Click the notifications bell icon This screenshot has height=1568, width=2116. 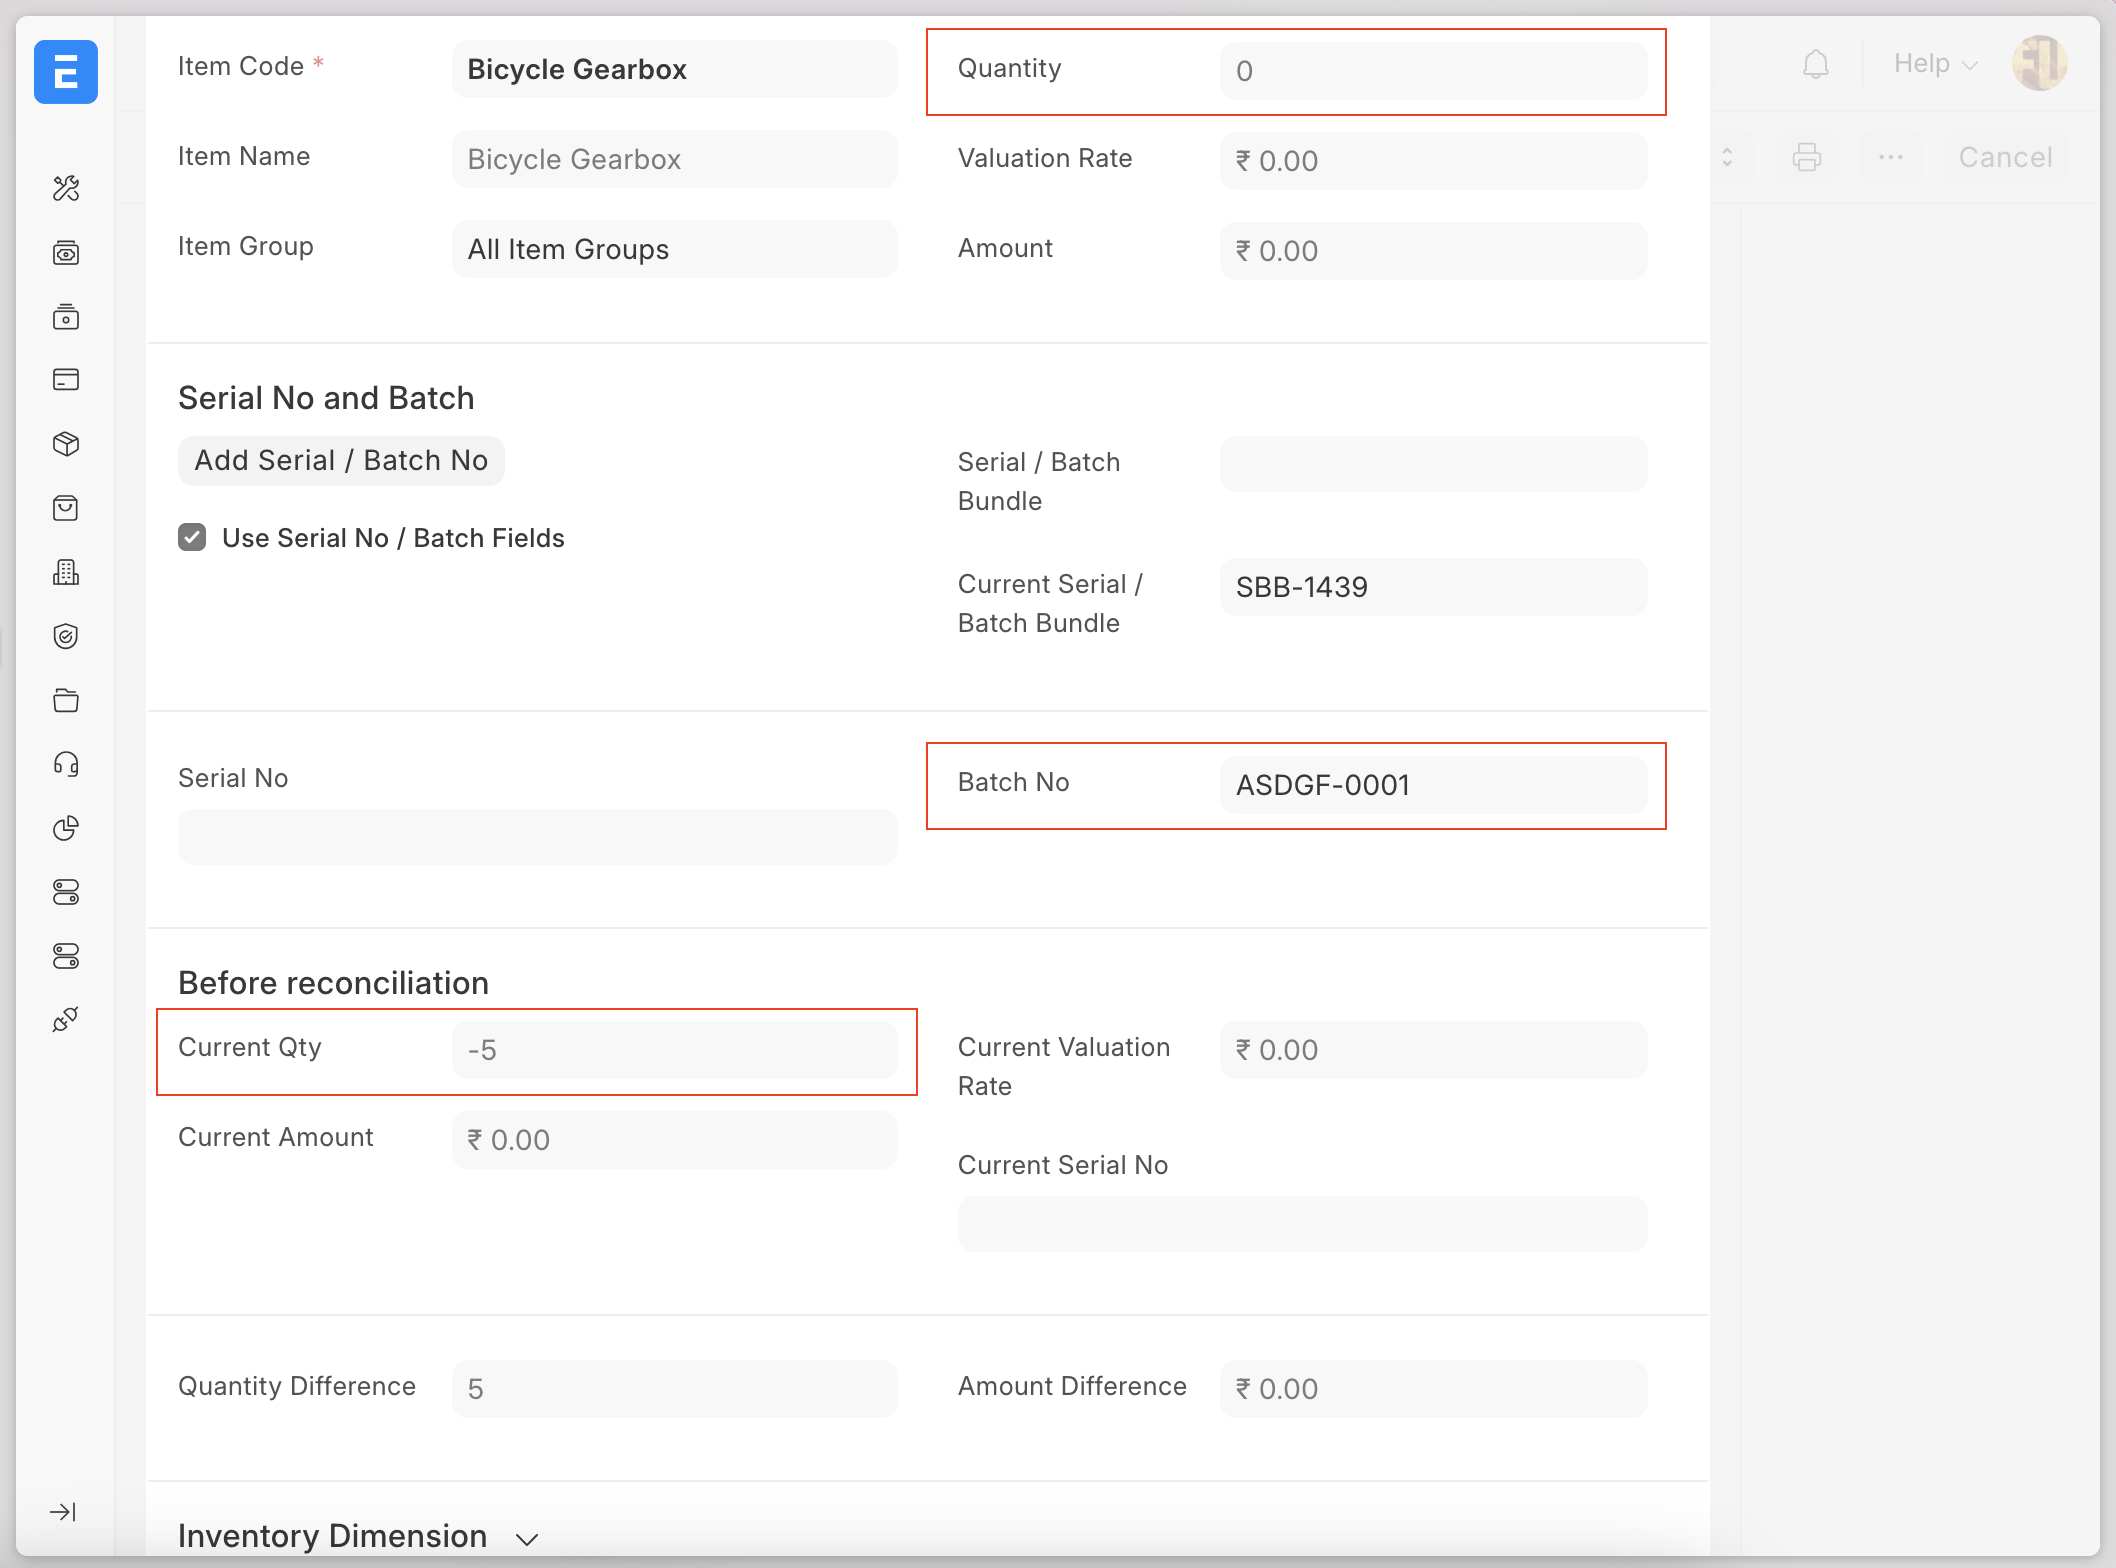coord(1815,64)
